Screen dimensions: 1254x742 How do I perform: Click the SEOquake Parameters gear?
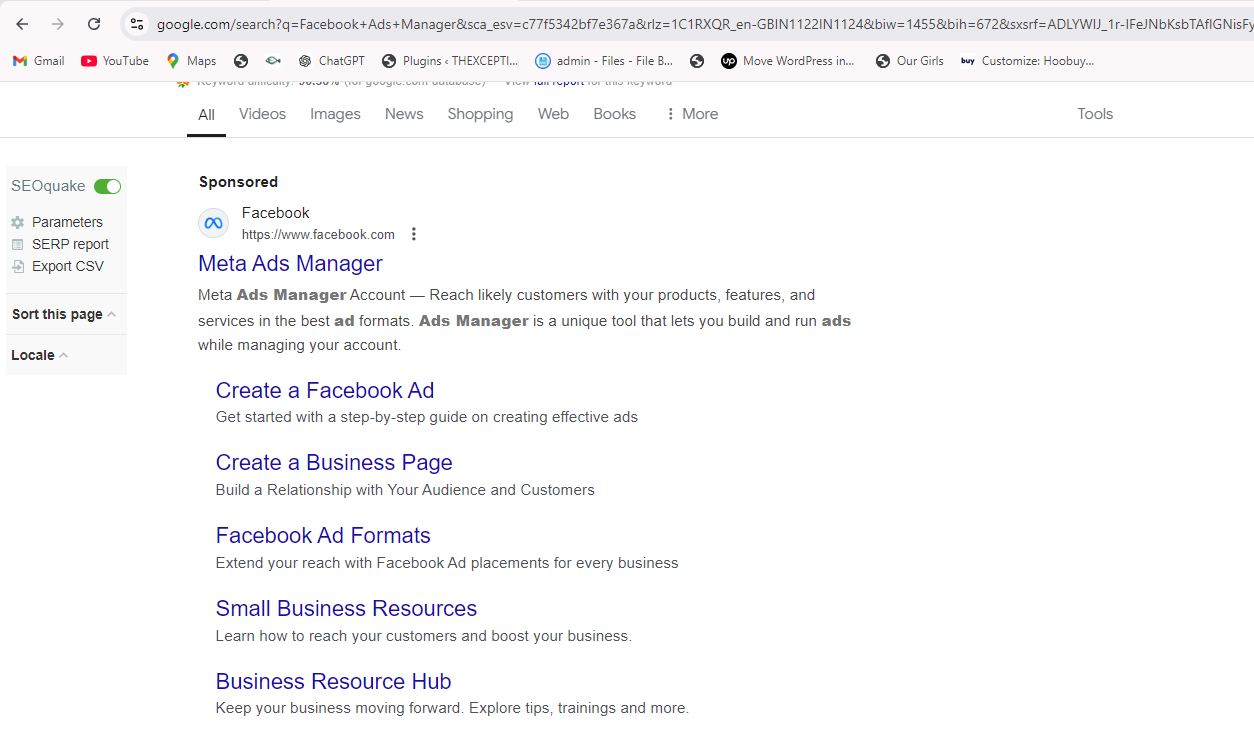[x=18, y=222]
